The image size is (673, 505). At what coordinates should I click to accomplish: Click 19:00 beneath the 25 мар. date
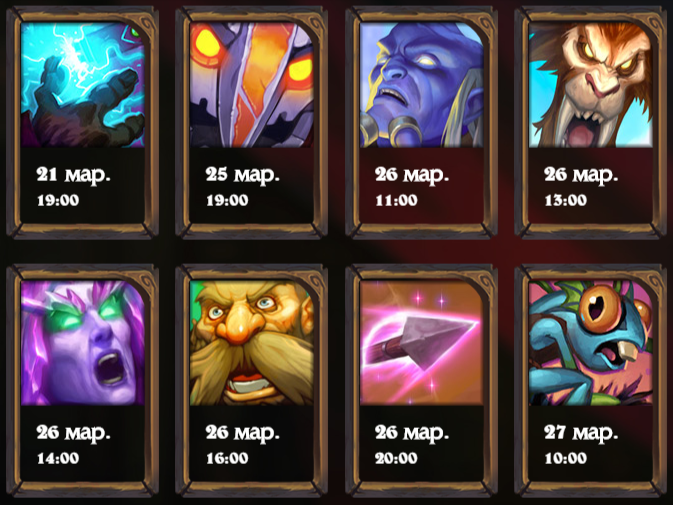click(x=227, y=200)
